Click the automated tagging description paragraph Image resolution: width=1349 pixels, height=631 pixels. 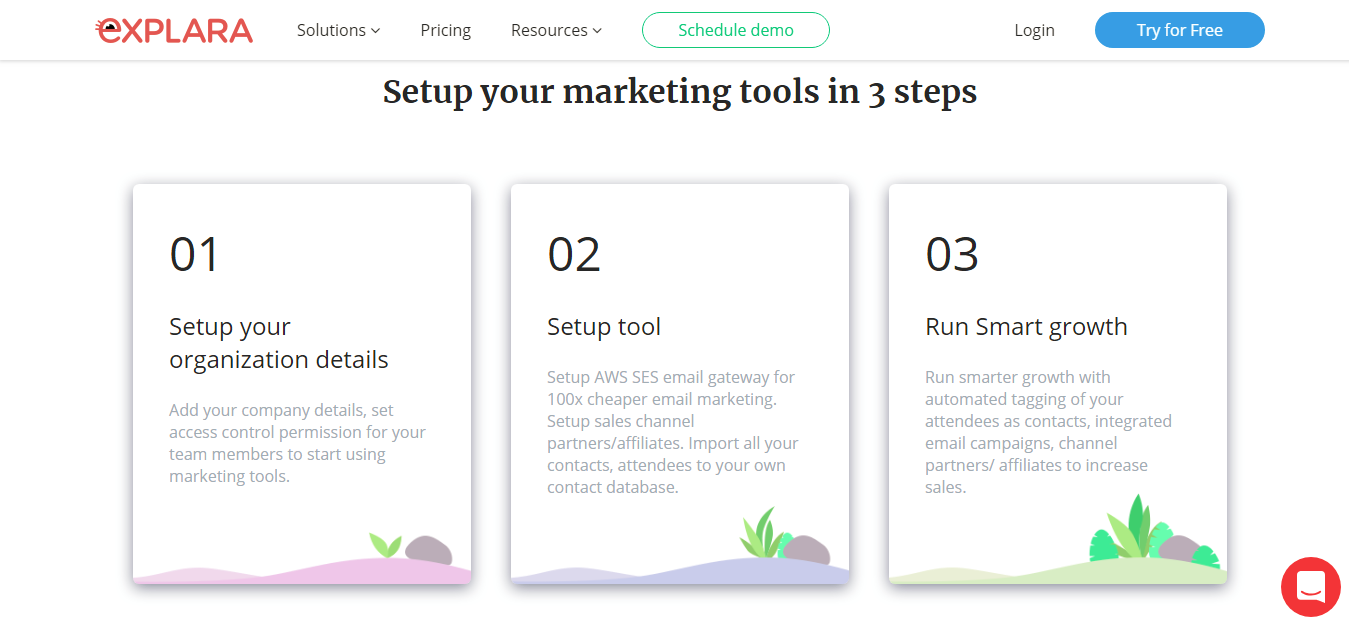click(x=1048, y=432)
